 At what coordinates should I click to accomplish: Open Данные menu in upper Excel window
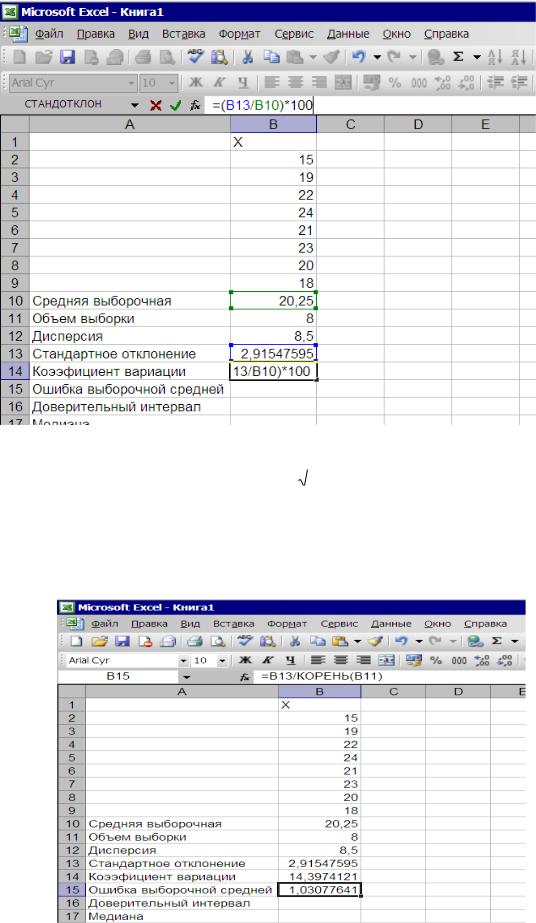point(348,34)
